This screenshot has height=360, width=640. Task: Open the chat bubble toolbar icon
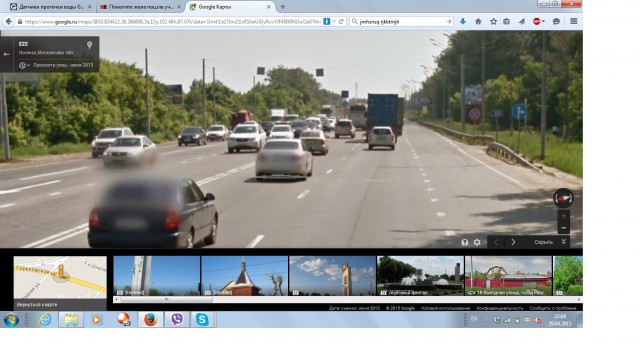(x=556, y=22)
